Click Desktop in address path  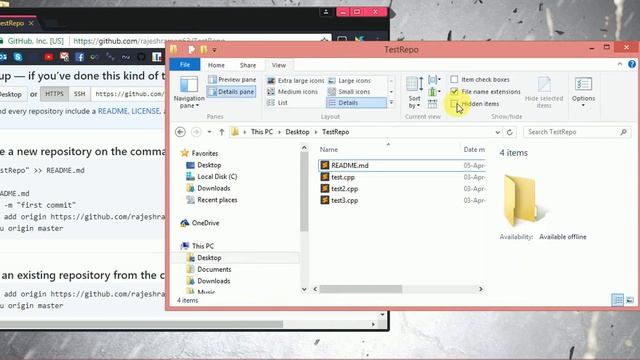(x=297, y=132)
